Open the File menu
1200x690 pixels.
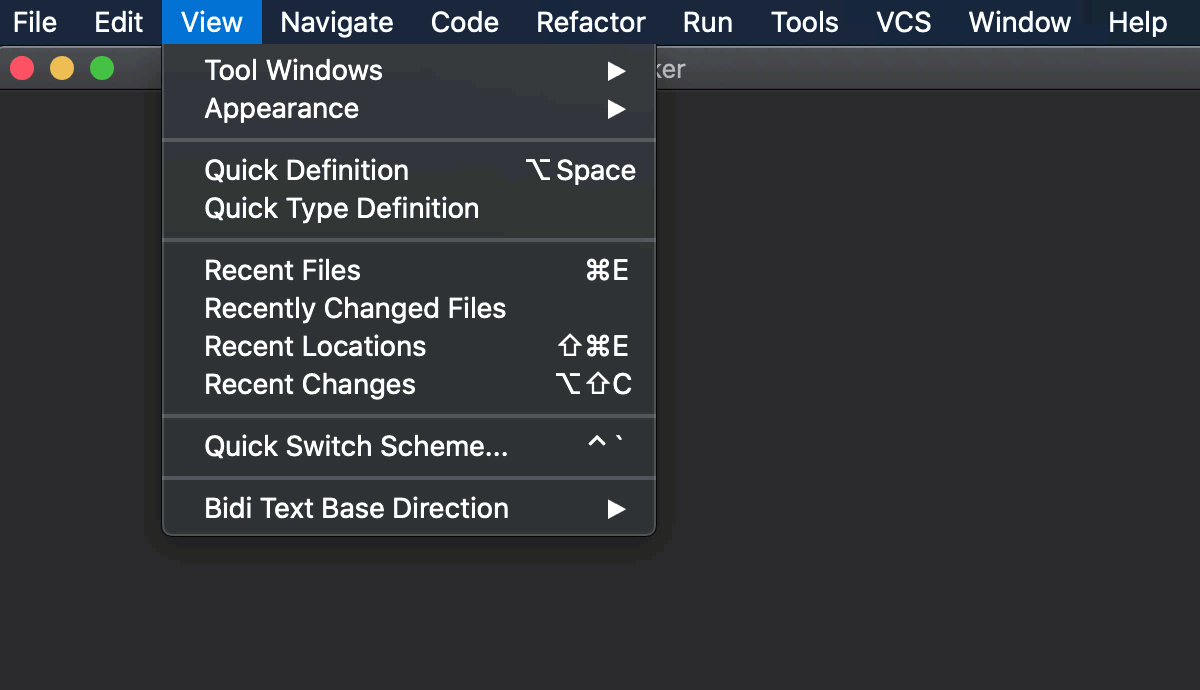34,22
